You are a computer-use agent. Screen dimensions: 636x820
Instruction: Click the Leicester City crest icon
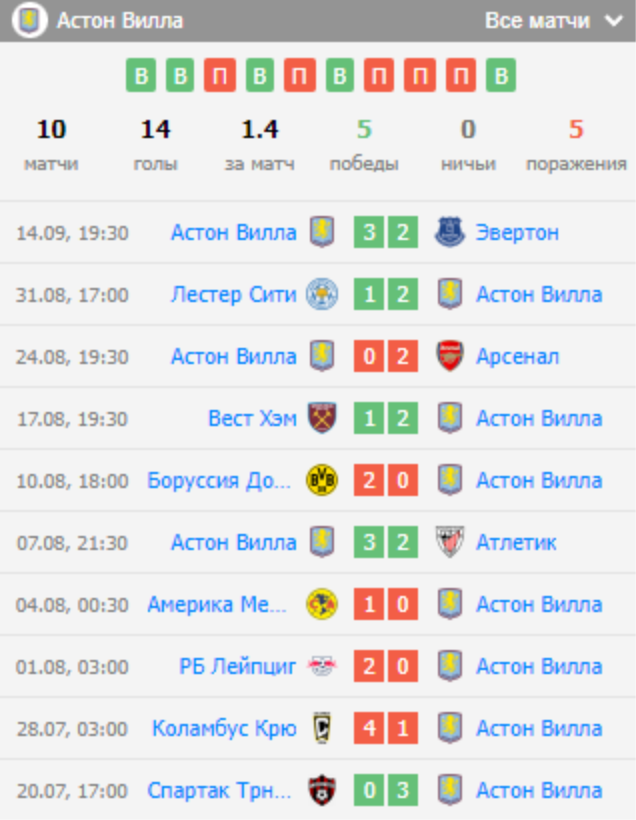click(322, 295)
